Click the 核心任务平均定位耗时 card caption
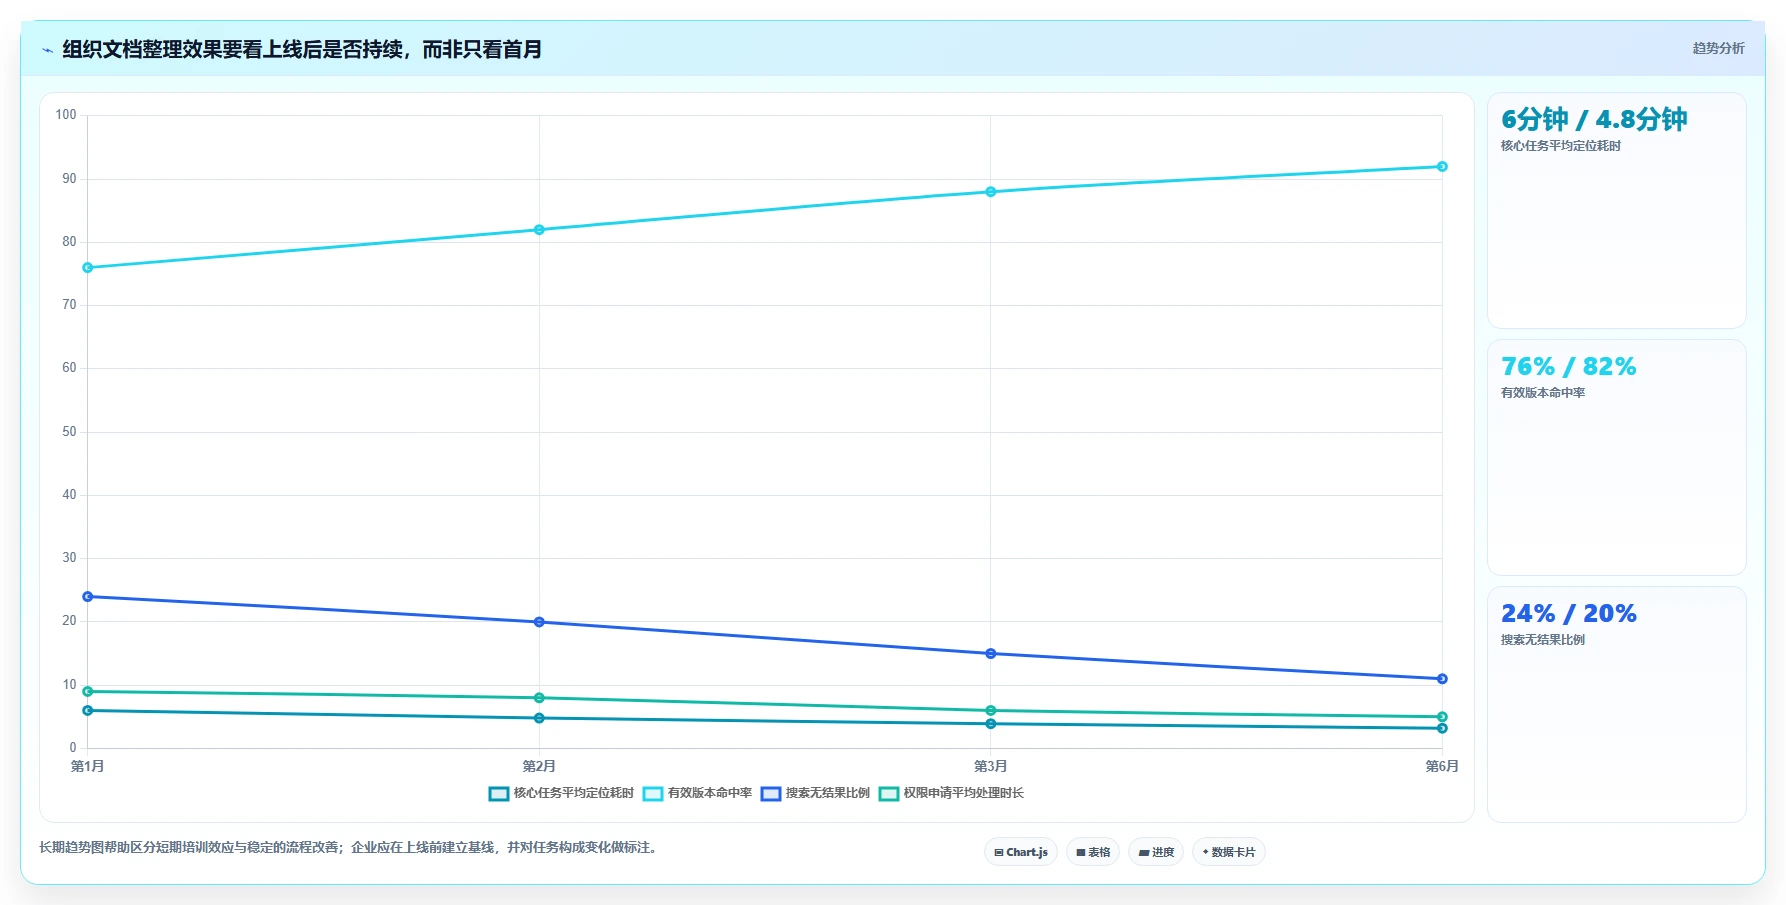1786x905 pixels. coord(1560,146)
